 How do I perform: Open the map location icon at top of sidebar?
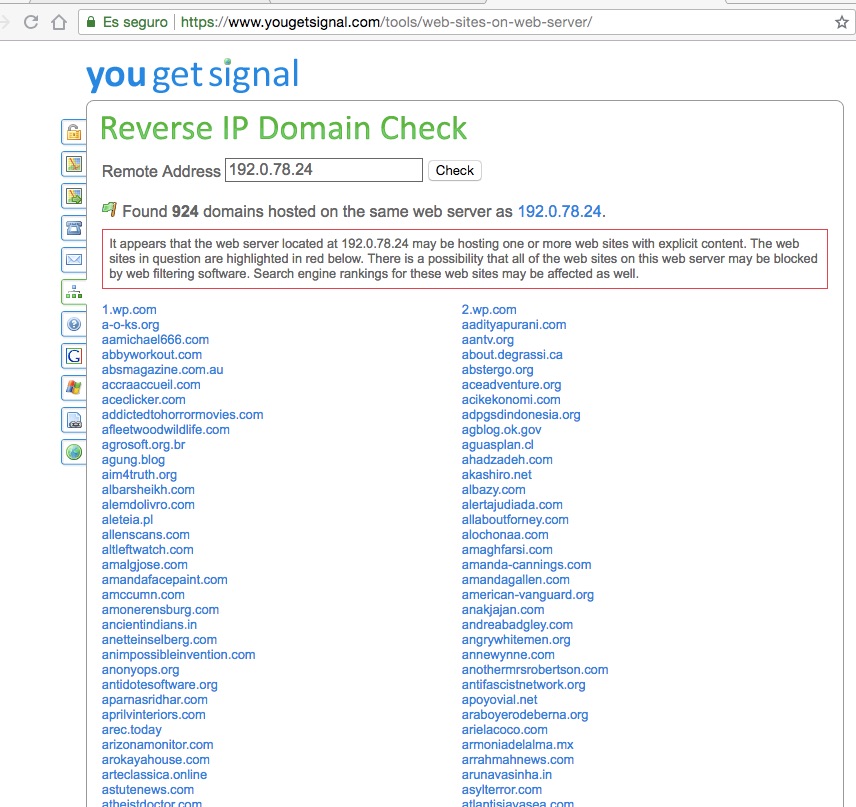(73, 164)
